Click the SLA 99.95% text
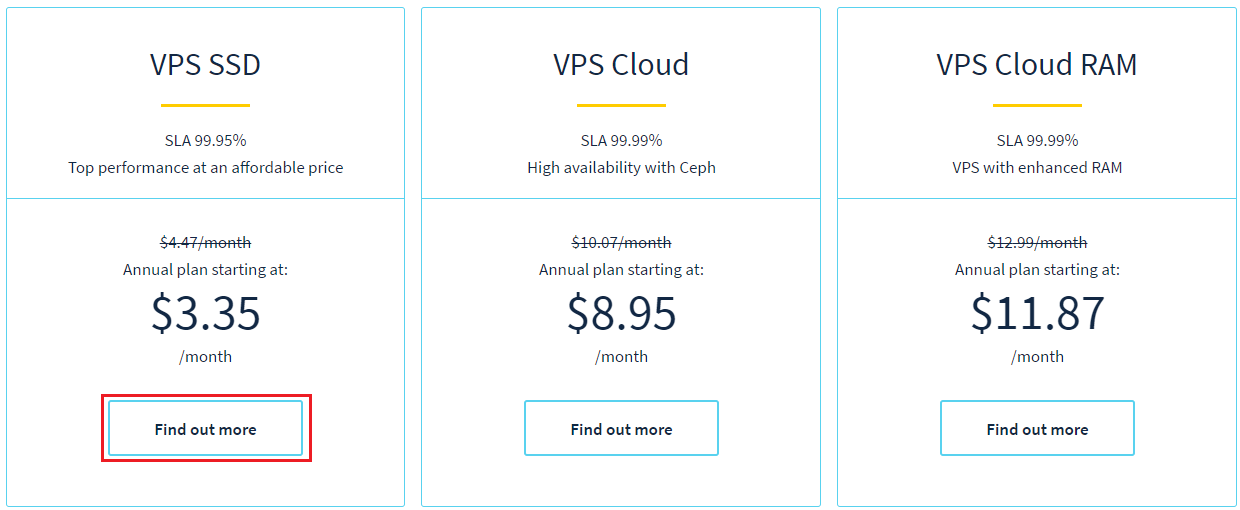Screen dimensions: 1240x510 tap(205, 140)
